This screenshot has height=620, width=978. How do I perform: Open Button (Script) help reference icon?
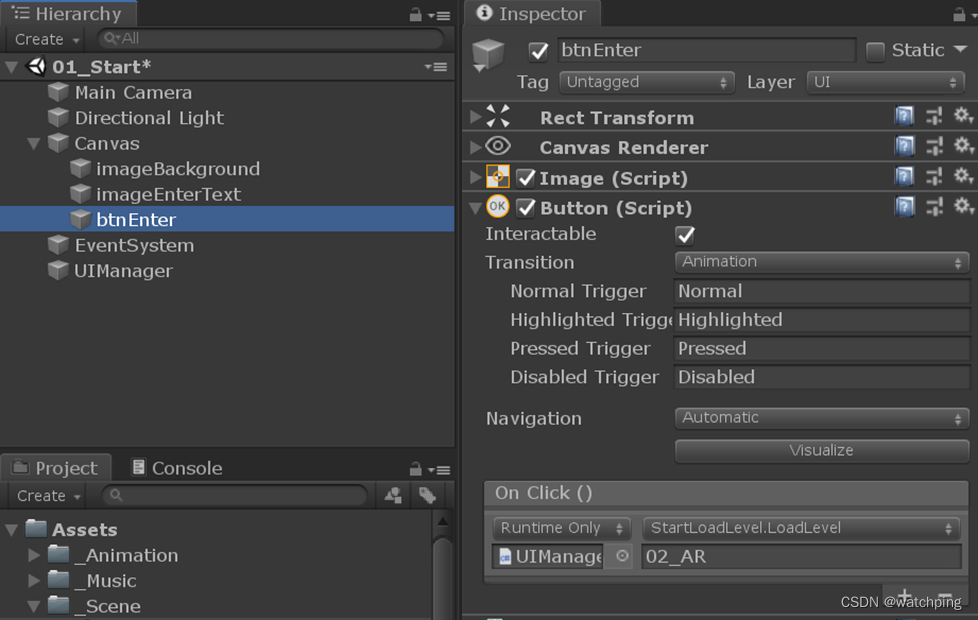tap(904, 206)
